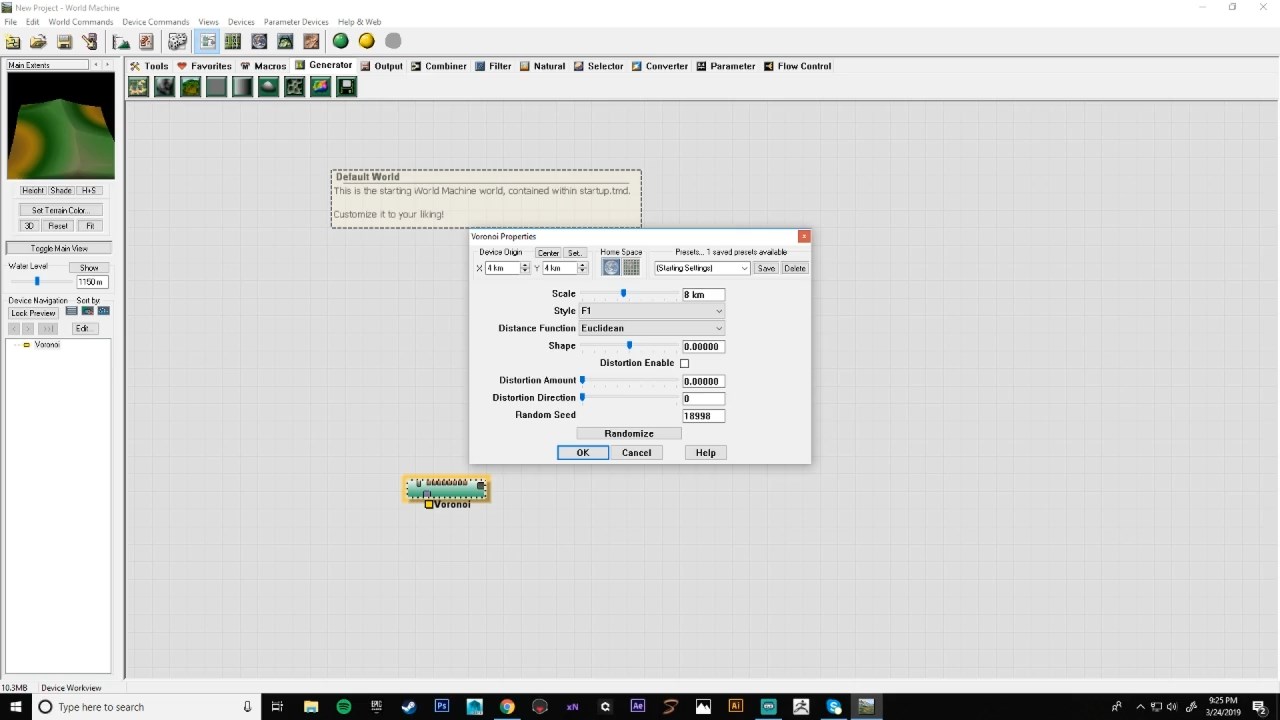1280x720 pixels.
Task: Click the Randomize button
Action: pos(629,433)
